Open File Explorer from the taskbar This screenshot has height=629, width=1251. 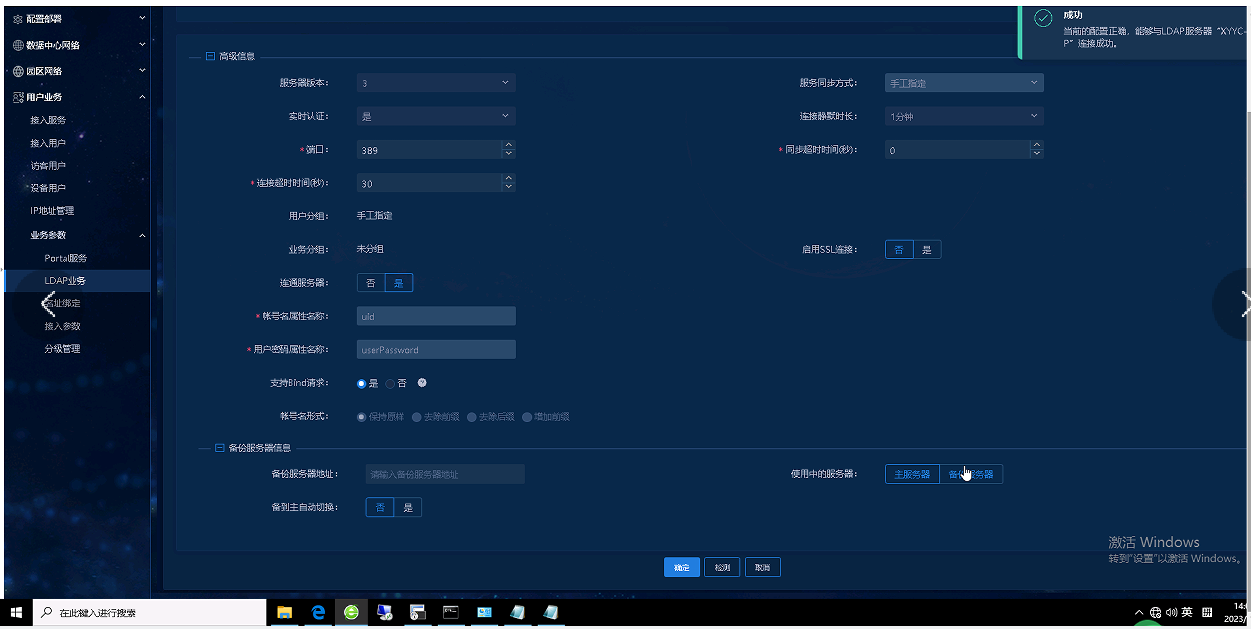tap(284, 612)
